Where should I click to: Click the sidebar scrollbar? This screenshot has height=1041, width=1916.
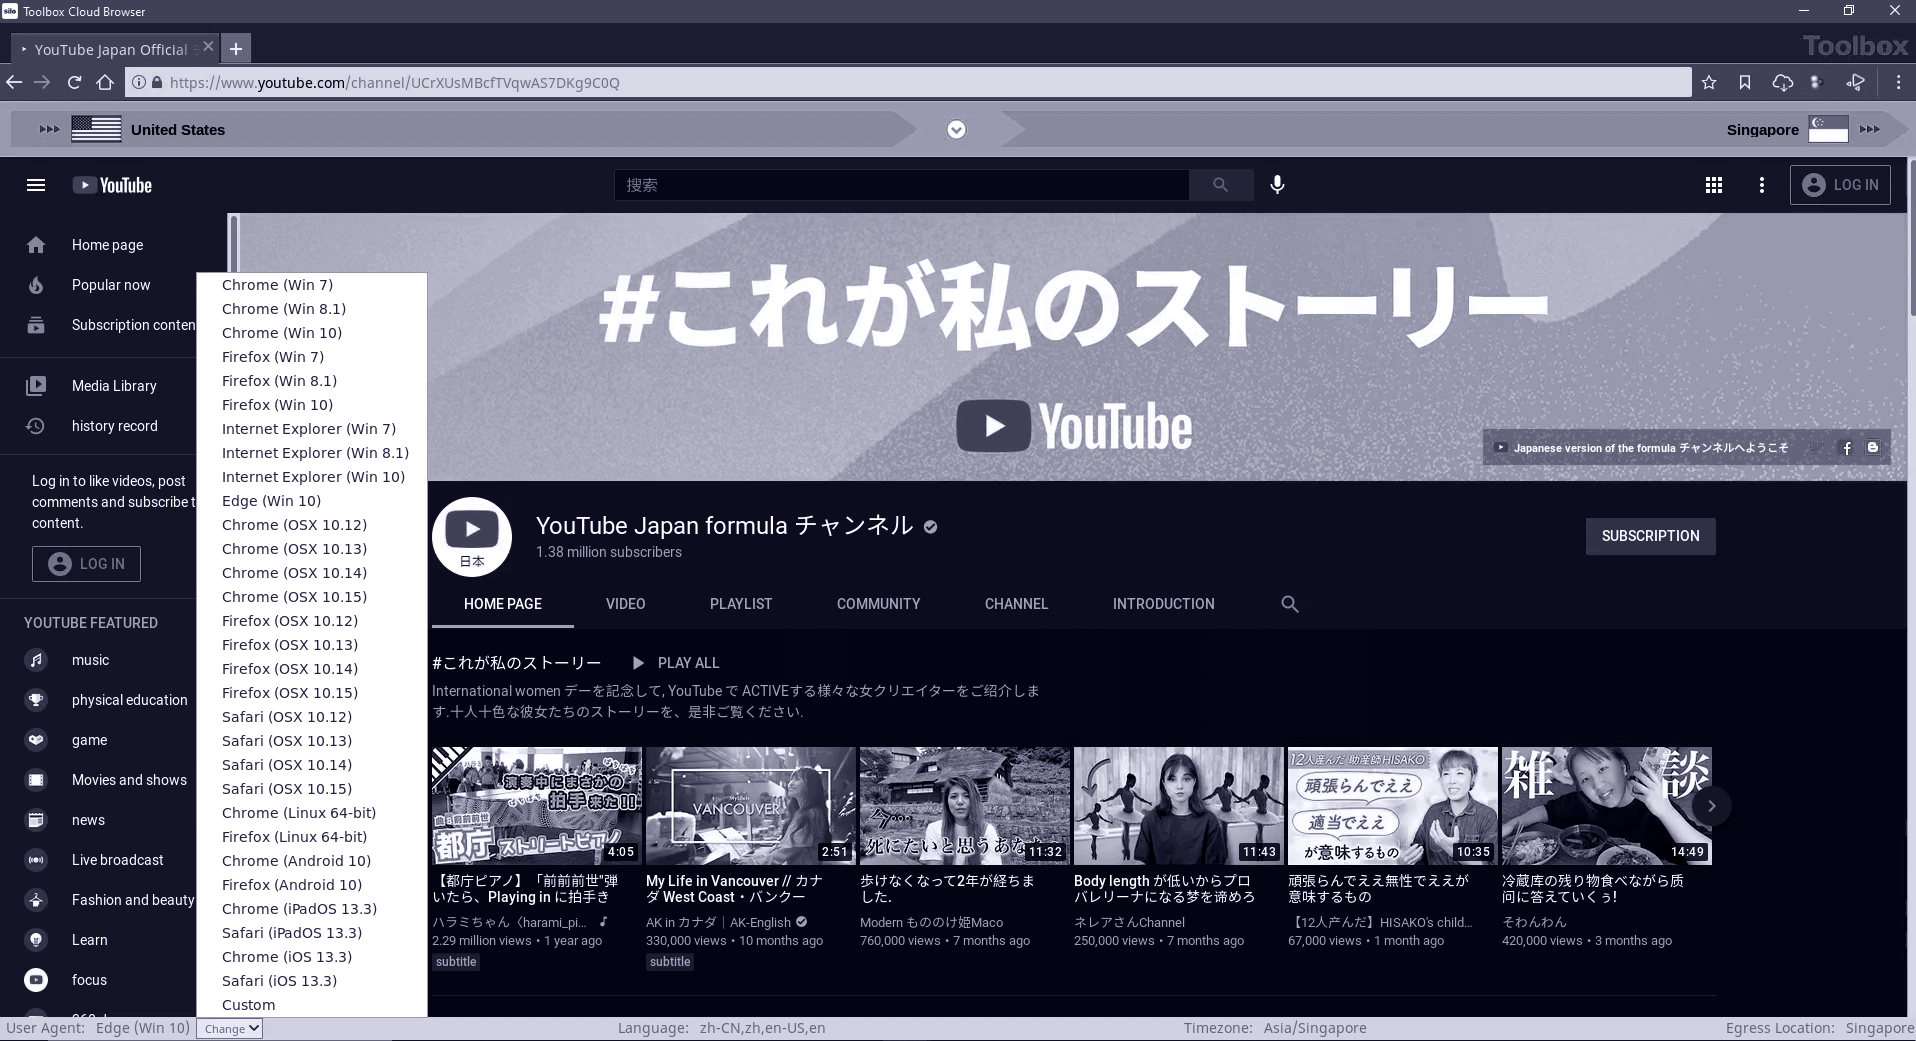(x=234, y=245)
